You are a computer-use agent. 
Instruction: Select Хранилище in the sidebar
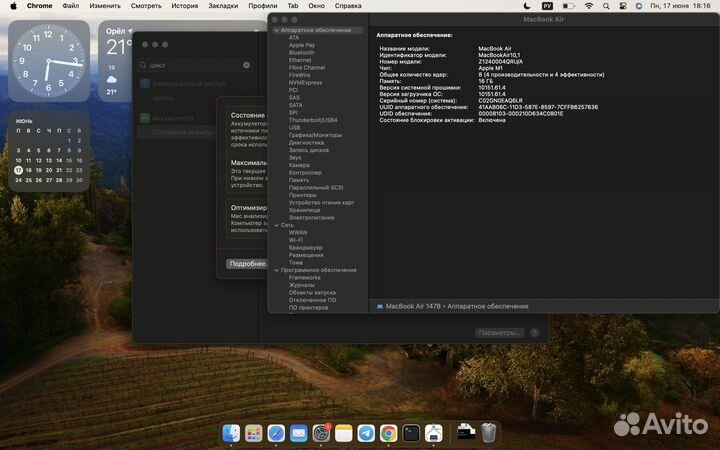pyautogui.click(x=304, y=210)
